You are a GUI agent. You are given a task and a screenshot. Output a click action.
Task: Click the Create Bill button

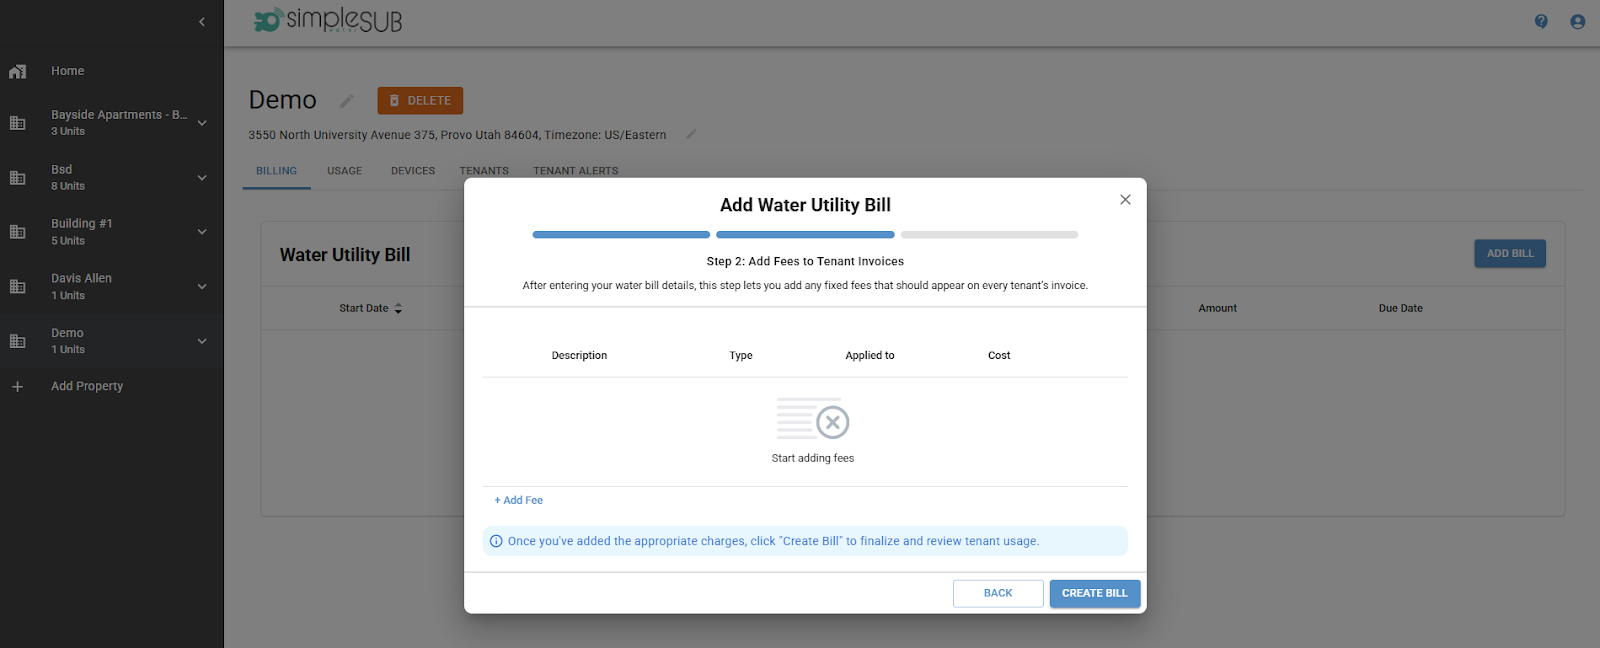pyautogui.click(x=1094, y=594)
